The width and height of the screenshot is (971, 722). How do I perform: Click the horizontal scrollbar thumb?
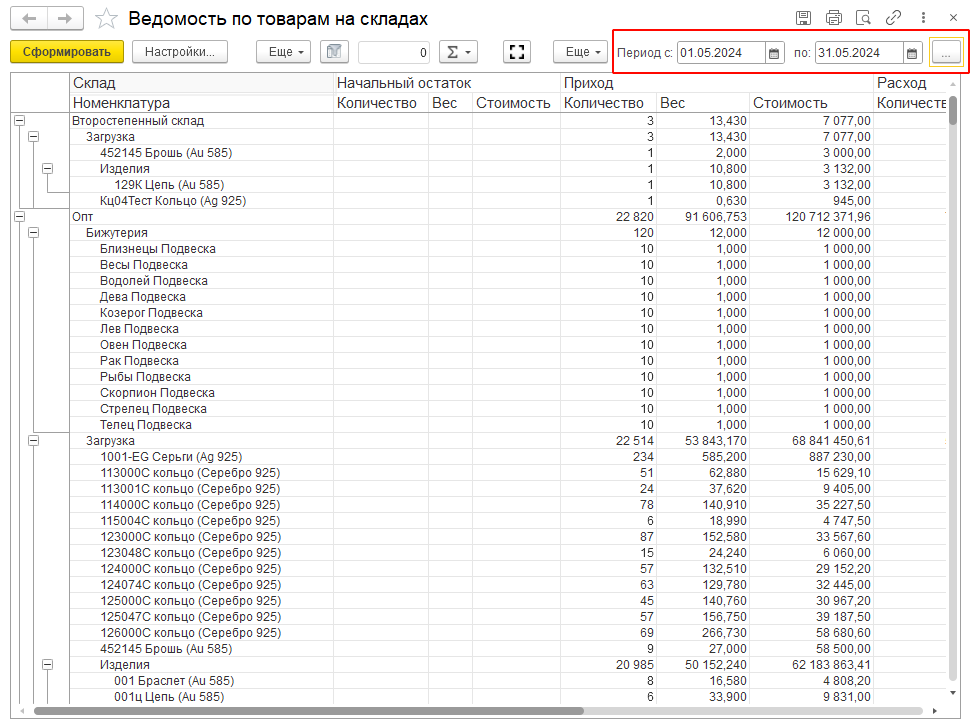308,711
